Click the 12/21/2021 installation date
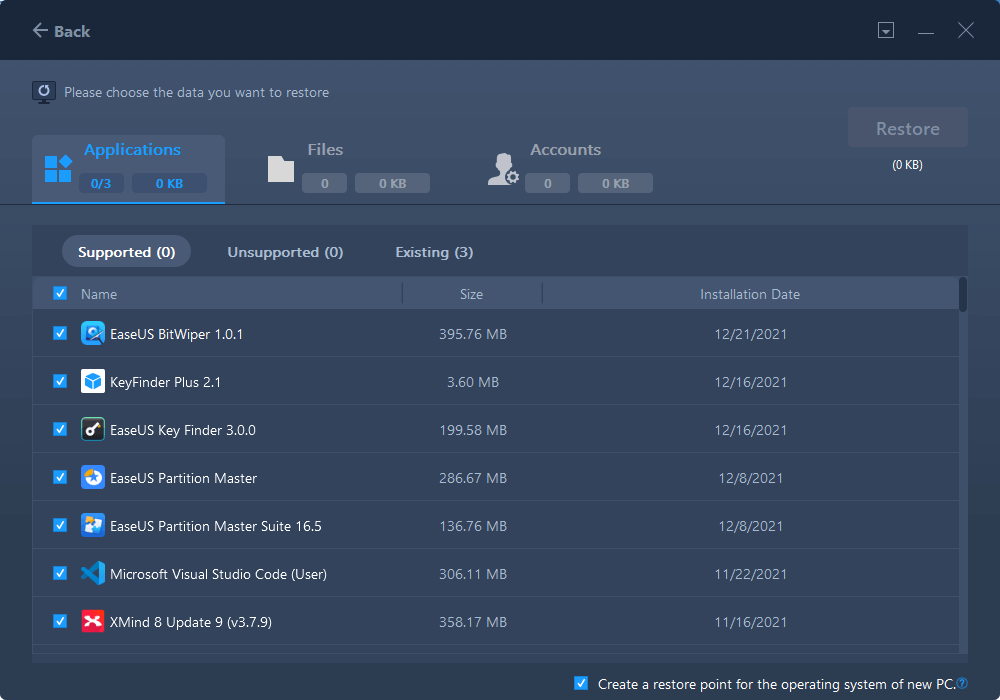 (x=751, y=334)
